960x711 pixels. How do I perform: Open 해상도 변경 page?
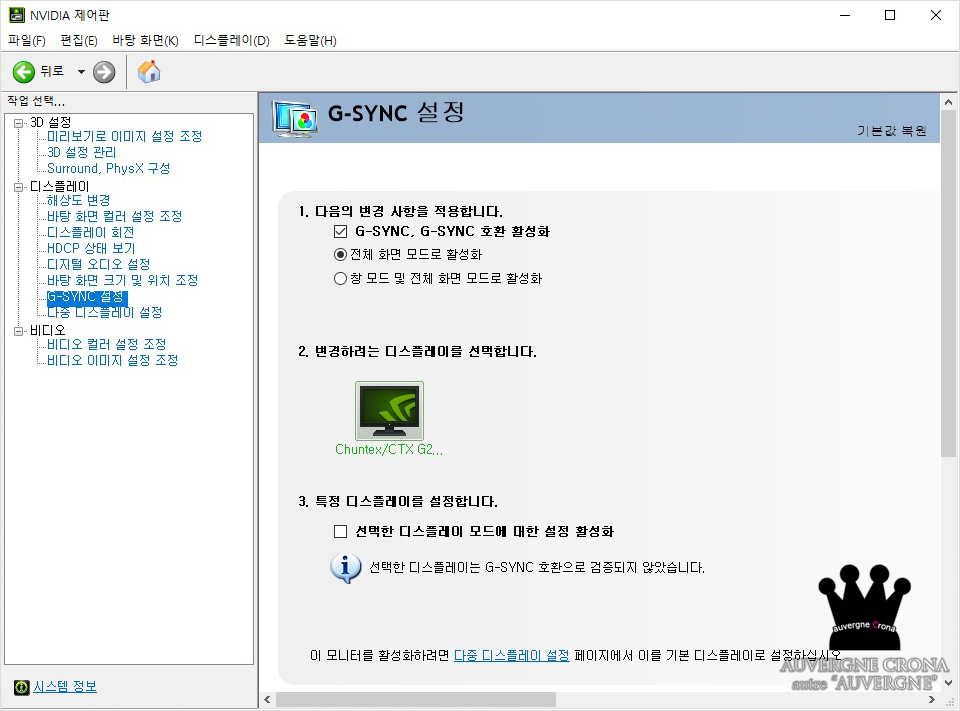click(78, 200)
